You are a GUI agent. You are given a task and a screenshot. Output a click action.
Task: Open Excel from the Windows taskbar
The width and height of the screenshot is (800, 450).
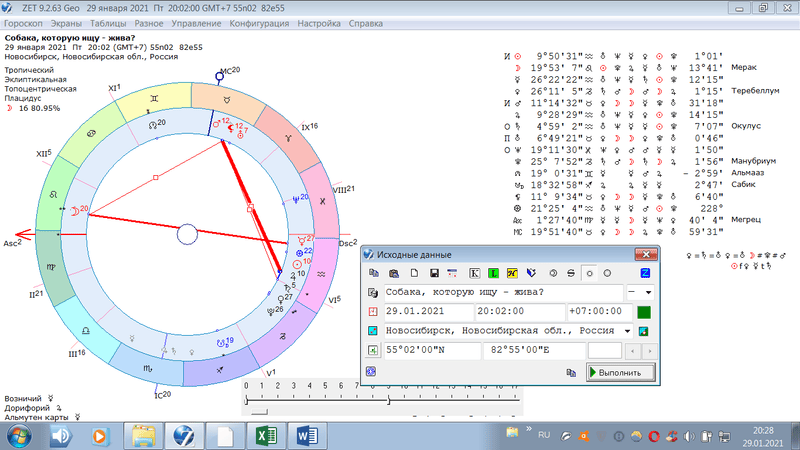267,436
